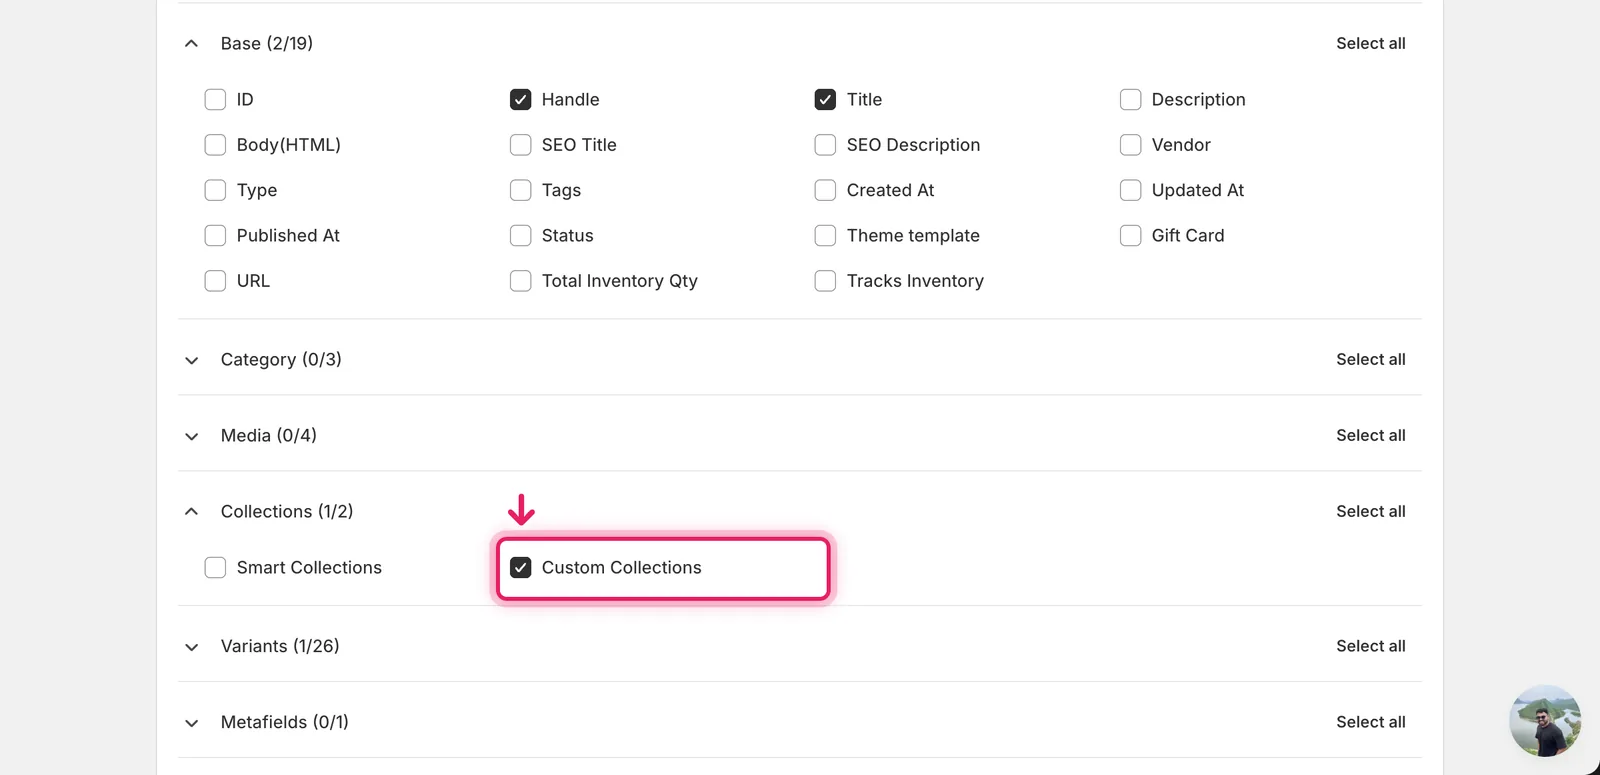Viewport: 1600px width, 775px height.
Task: Open the round profile photo avatar
Action: click(1545, 721)
